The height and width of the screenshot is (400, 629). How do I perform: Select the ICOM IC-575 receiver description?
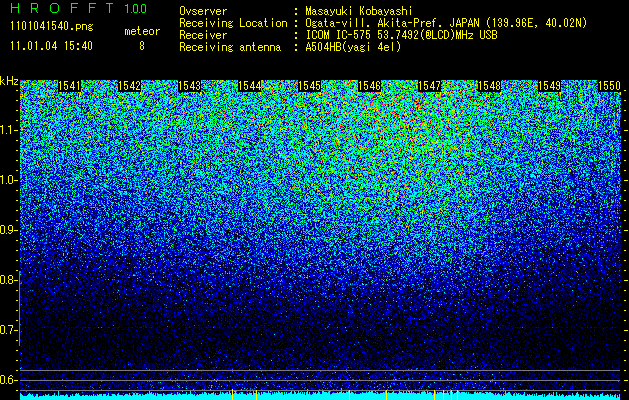[402, 35]
